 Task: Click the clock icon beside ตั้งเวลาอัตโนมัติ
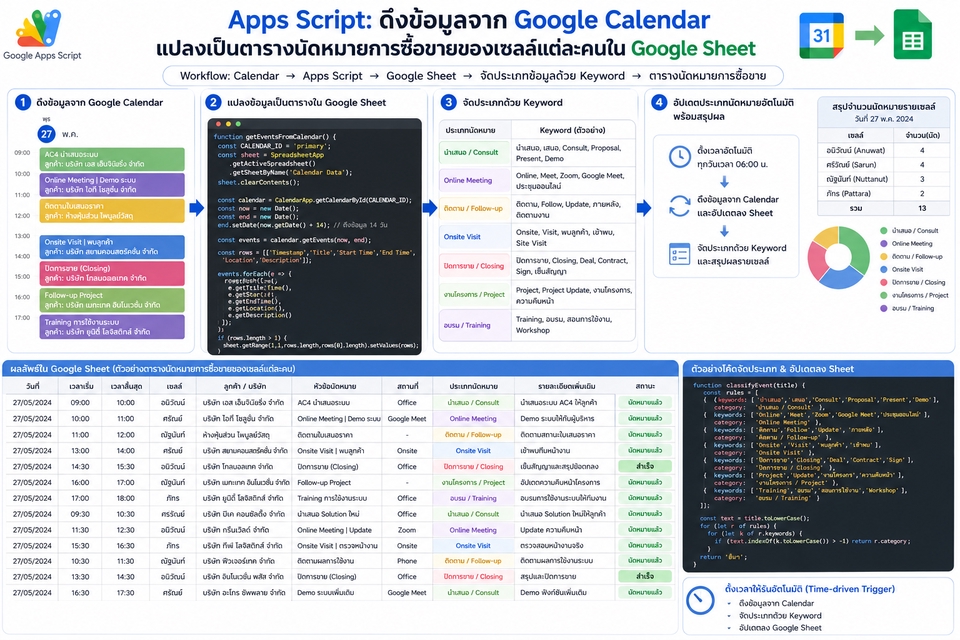(679, 157)
